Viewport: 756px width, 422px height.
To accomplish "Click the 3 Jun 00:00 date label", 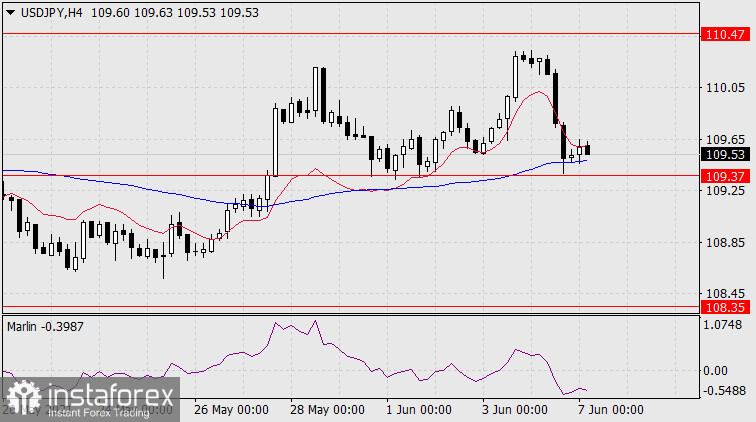I will pyautogui.click(x=514, y=410).
